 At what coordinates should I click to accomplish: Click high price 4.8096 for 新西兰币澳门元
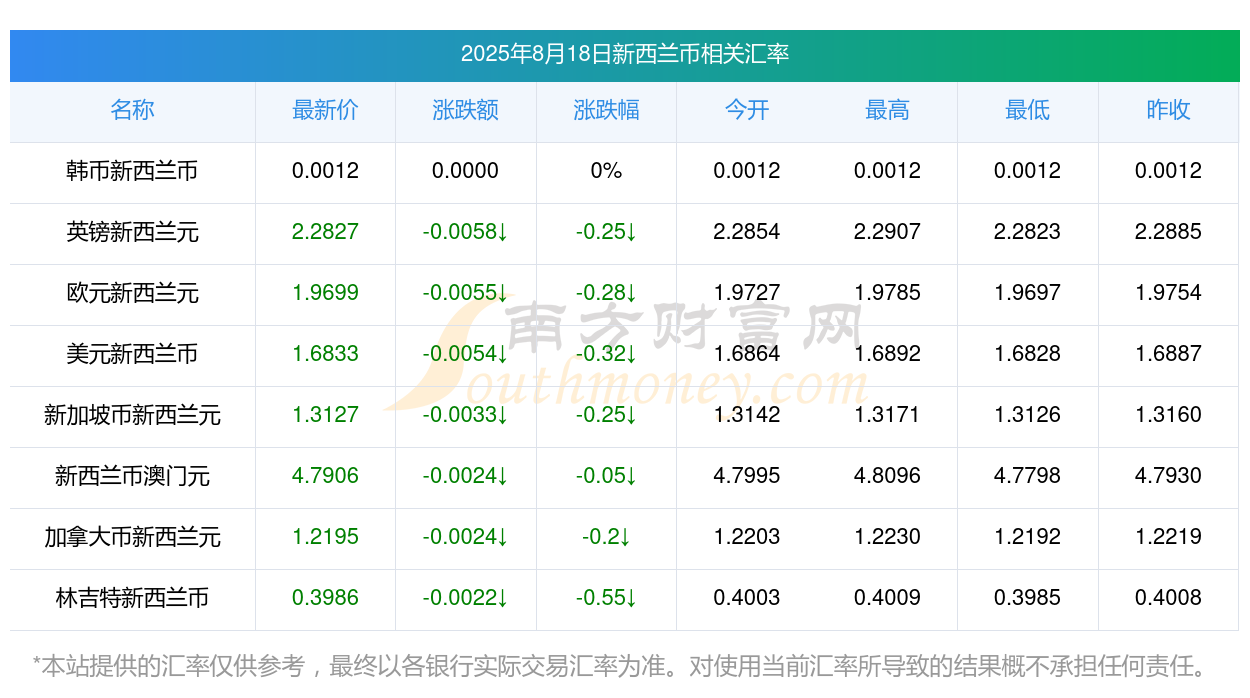pyautogui.click(x=887, y=476)
